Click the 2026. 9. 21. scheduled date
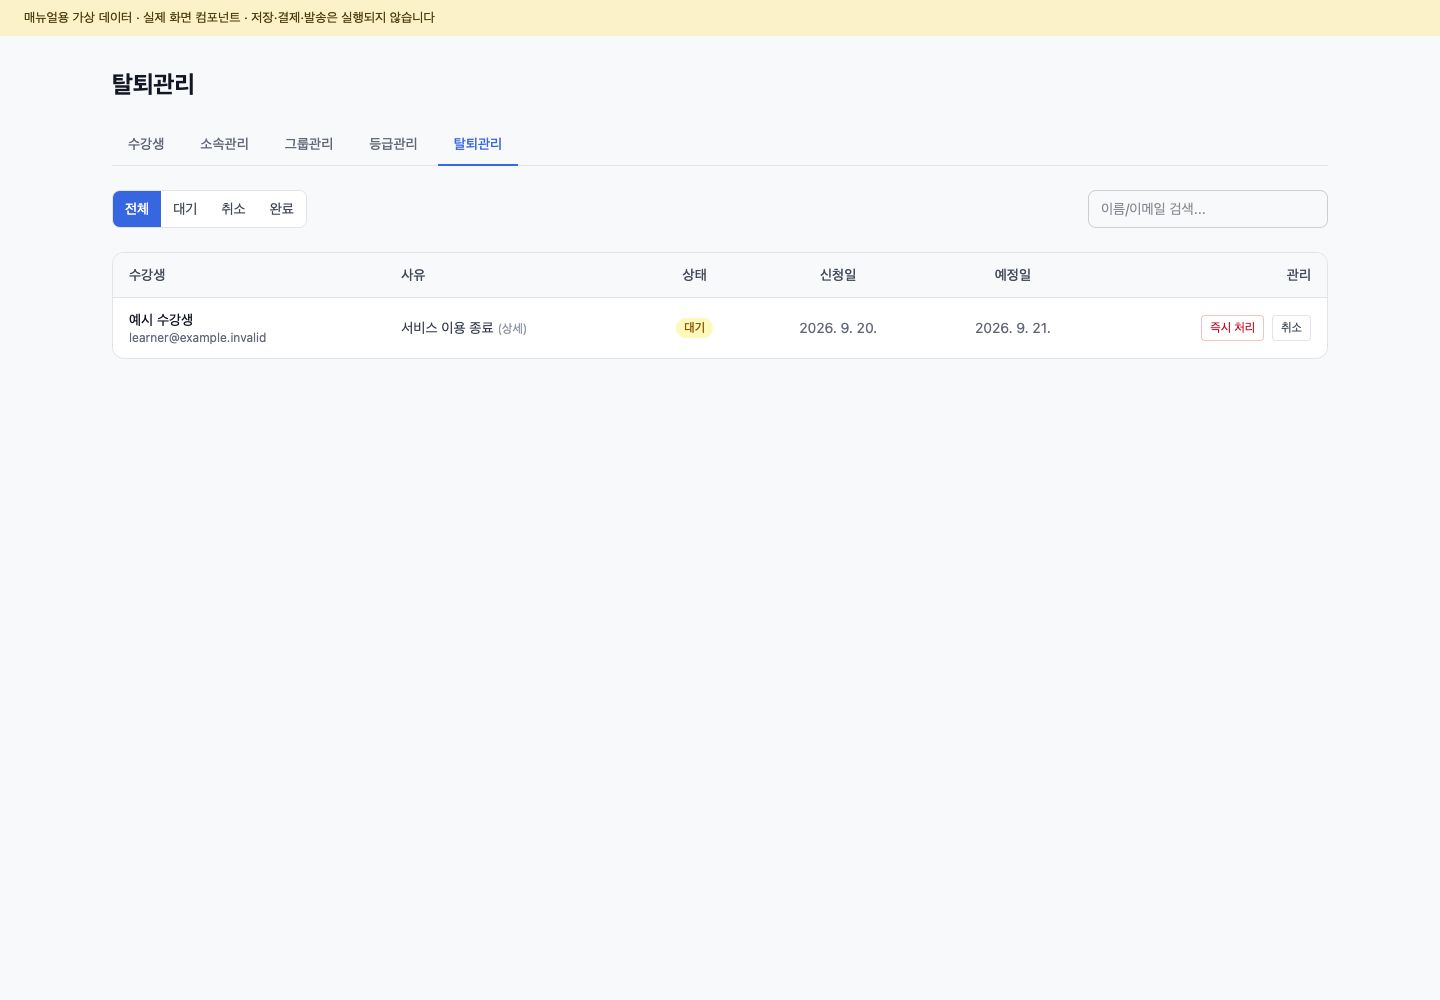Viewport: 1440px width, 1000px height. point(1013,328)
